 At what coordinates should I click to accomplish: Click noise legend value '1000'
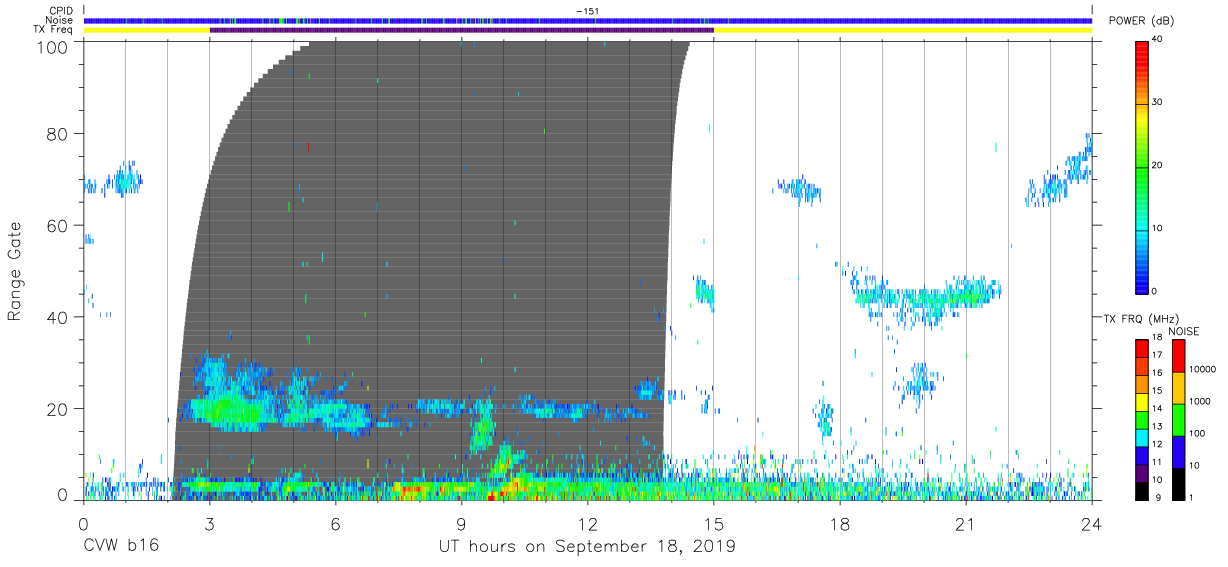1198,401
